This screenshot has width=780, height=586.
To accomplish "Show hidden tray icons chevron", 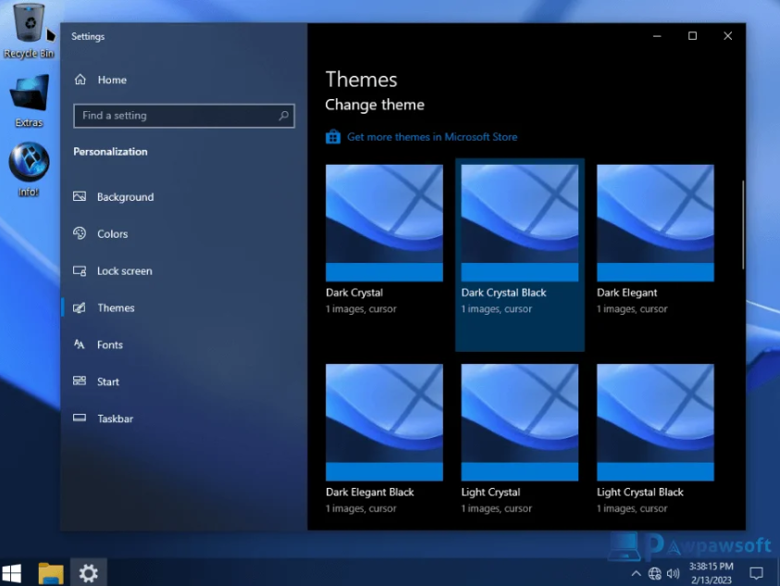I will pyautogui.click(x=636, y=574).
